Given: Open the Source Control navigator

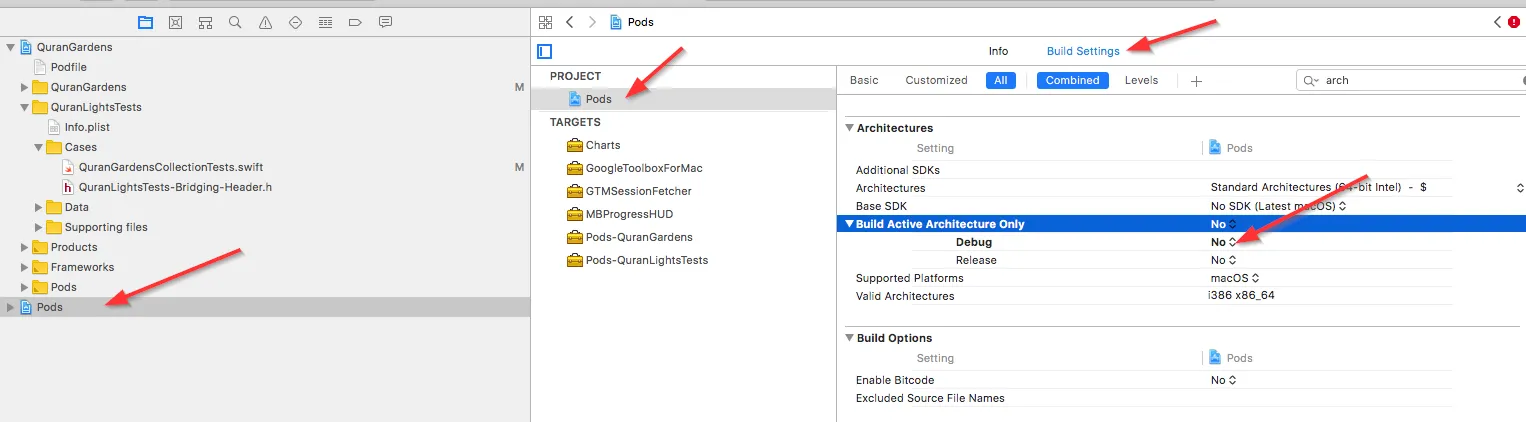Looking at the screenshot, I should [175, 22].
